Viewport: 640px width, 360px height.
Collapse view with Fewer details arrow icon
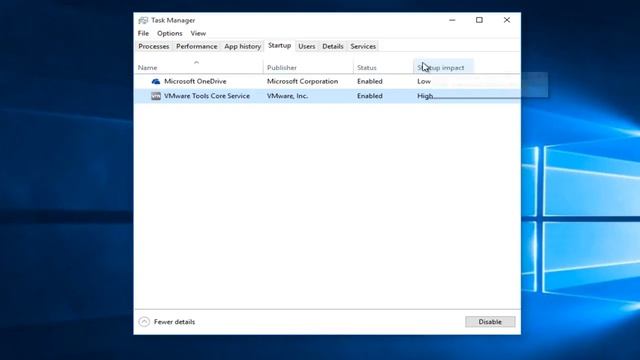tap(144, 322)
